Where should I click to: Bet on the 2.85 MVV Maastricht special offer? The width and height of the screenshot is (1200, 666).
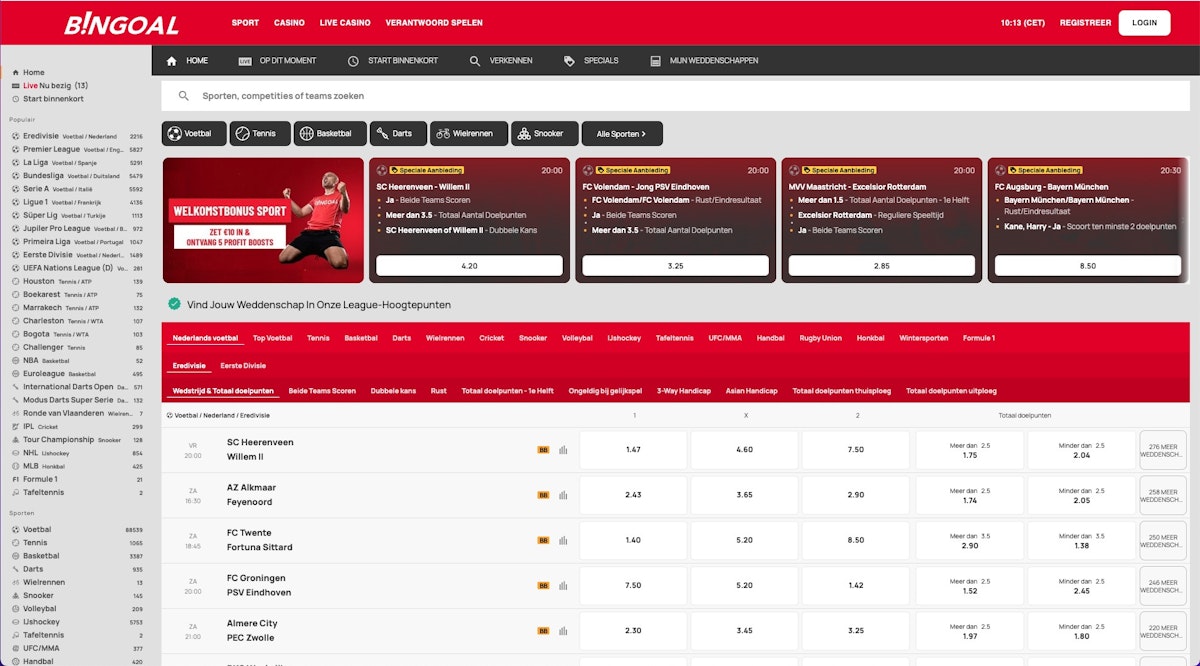coord(881,266)
